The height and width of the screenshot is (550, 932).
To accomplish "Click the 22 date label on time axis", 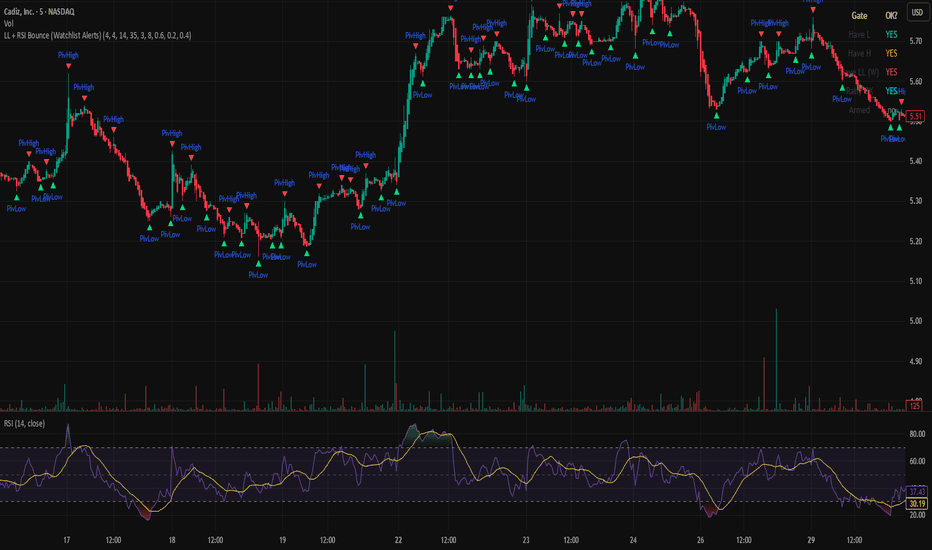I will click(x=398, y=540).
